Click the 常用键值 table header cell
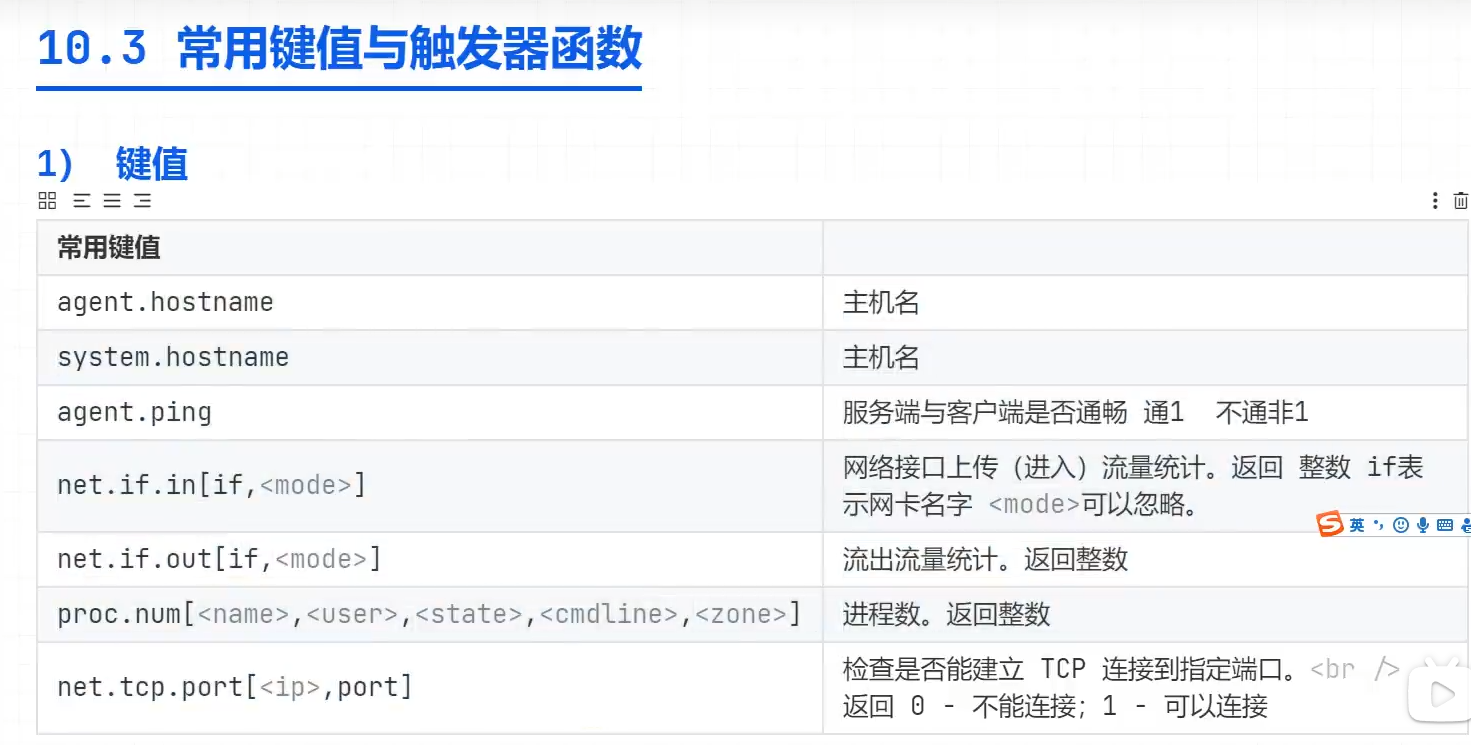The width and height of the screenshot is (1471, 745). (x=109, y=248)
